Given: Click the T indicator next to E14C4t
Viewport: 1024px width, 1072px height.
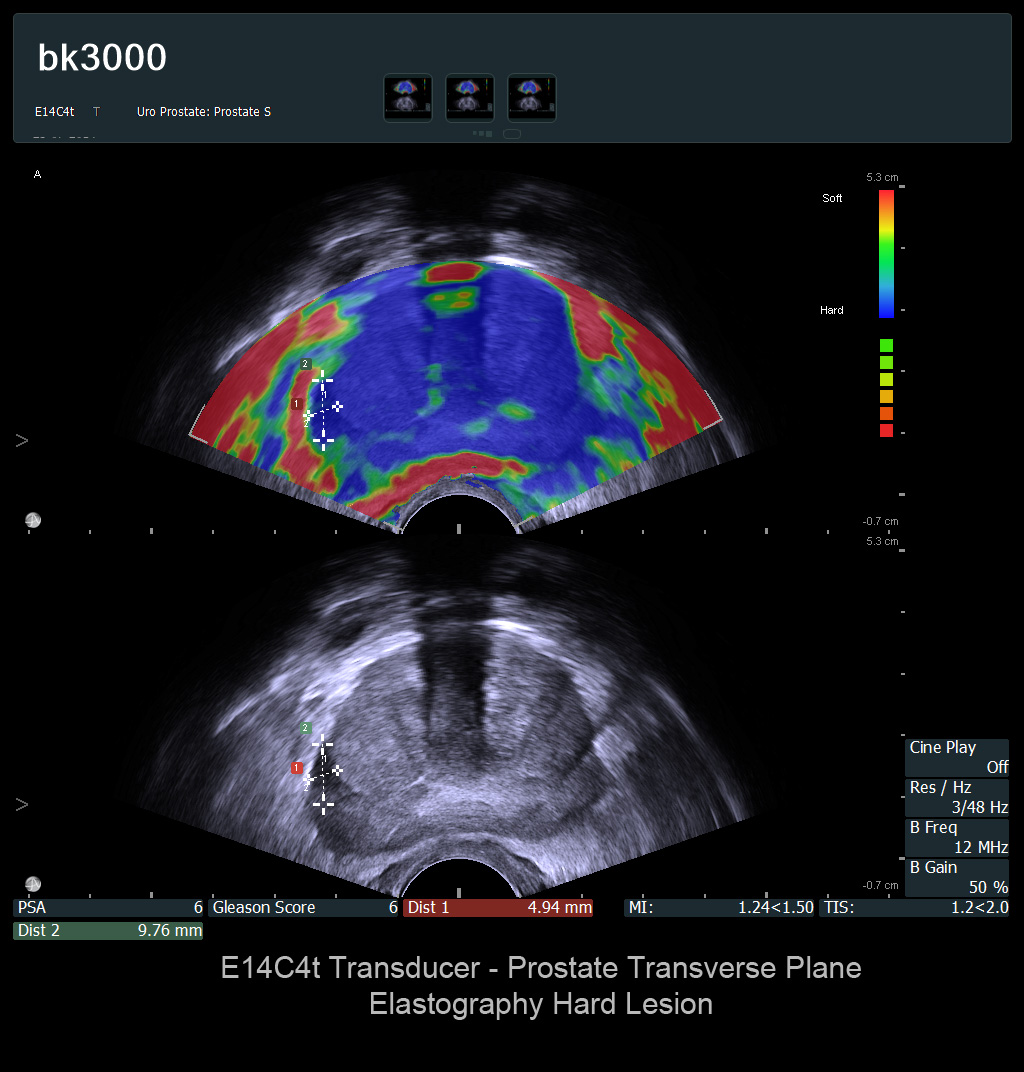Looking at the screenshot, I should pyautogui.click(x=96, y=112).
